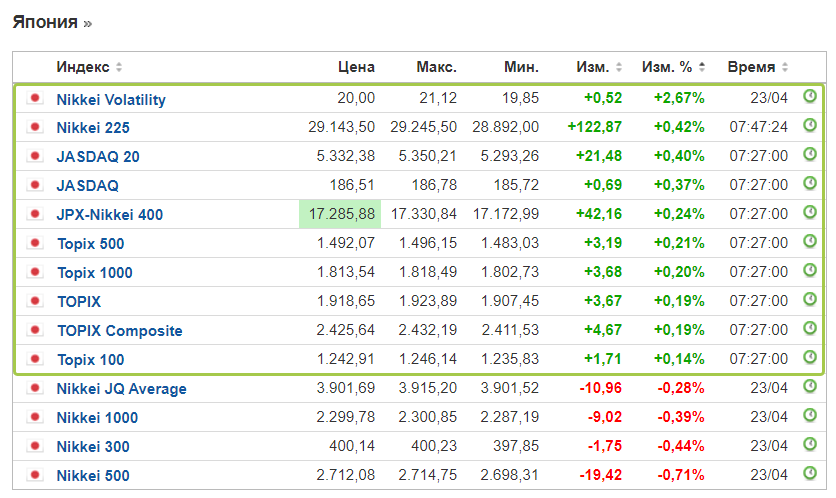This screenshot has width=836, height=498.
Task: Click TOPIX Composite price 2.425,64
Action: coord(345,331)
